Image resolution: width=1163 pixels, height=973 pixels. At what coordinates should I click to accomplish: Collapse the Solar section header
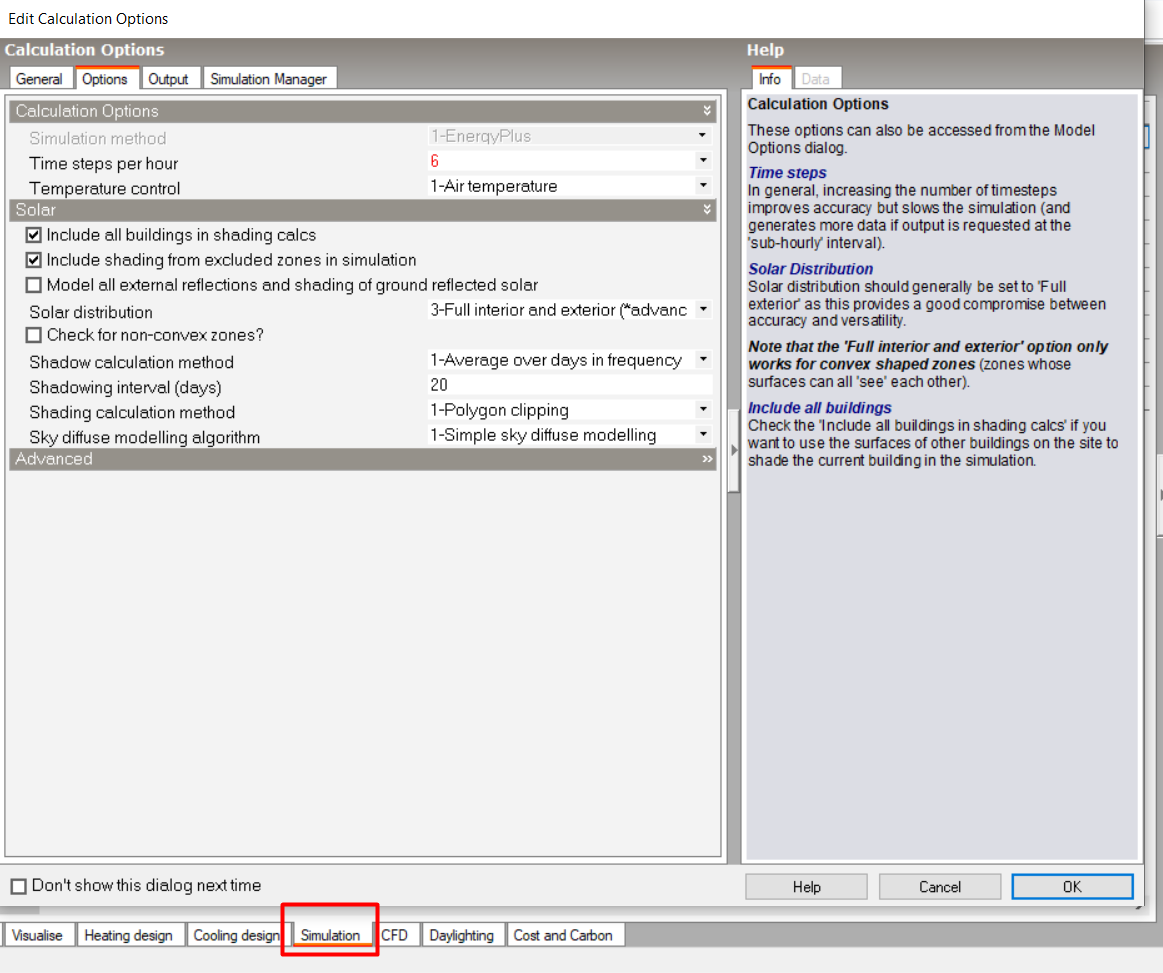pyautogui.click(x=363, y=210)
